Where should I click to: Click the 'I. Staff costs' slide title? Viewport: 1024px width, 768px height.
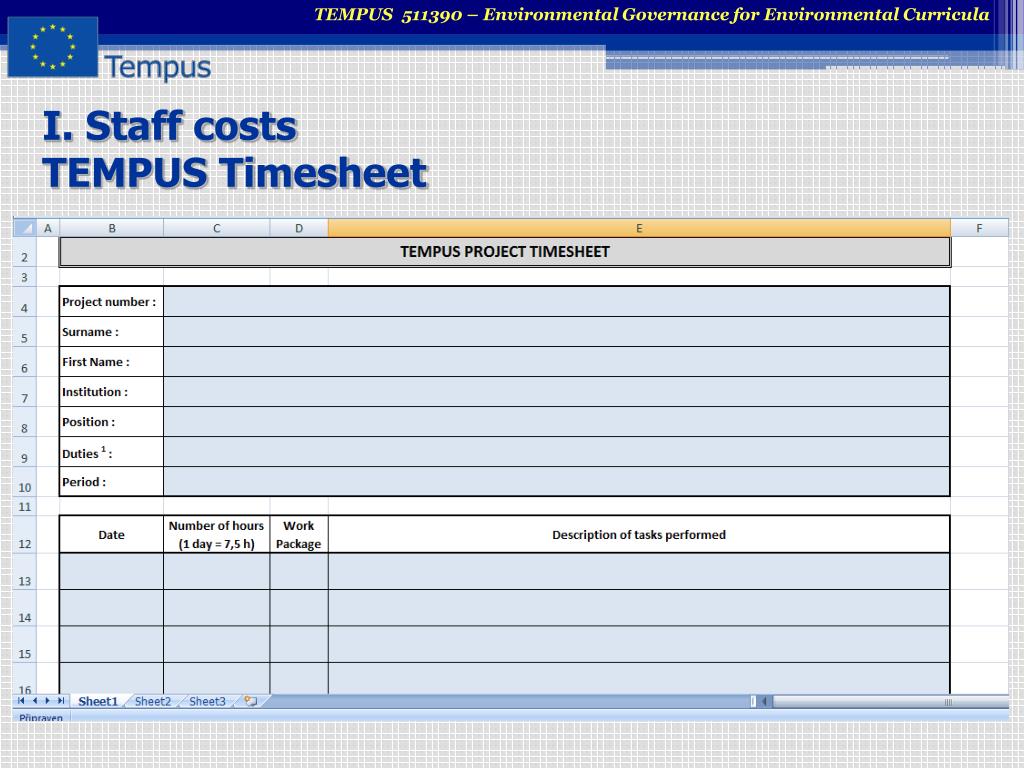(170, 125)
